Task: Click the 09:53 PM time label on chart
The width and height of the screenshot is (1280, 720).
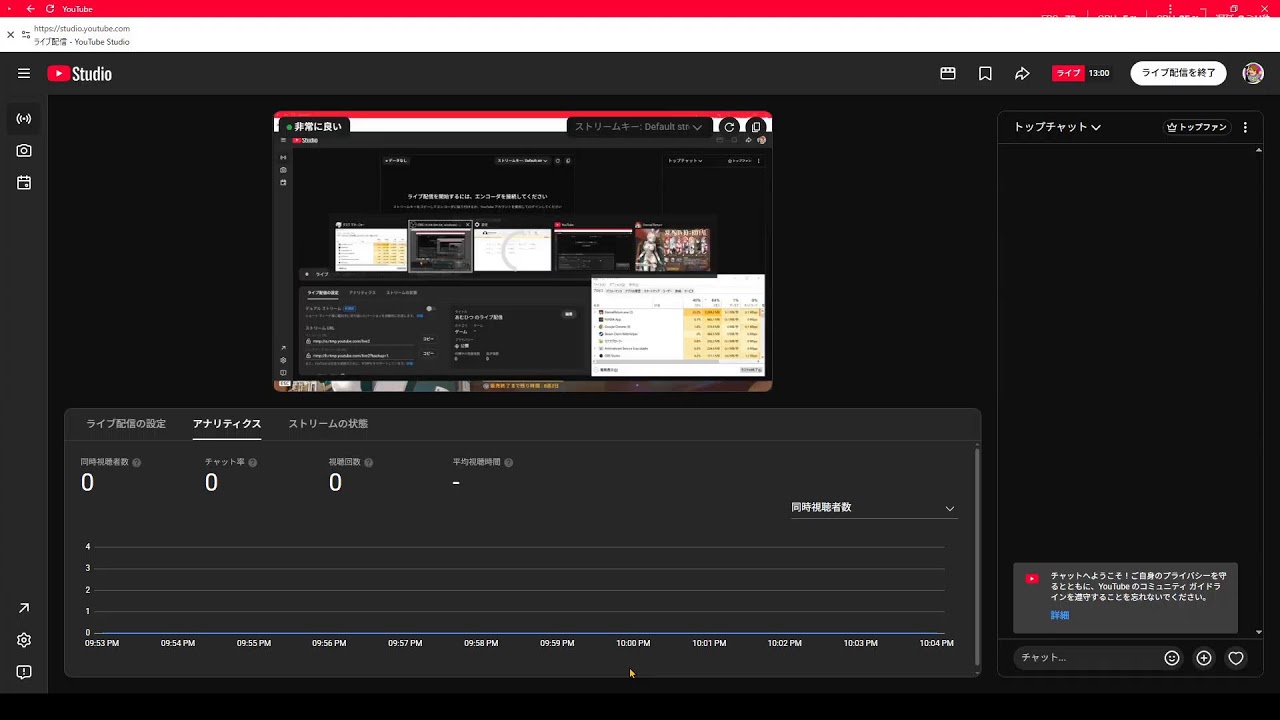Action: (102, 643)
